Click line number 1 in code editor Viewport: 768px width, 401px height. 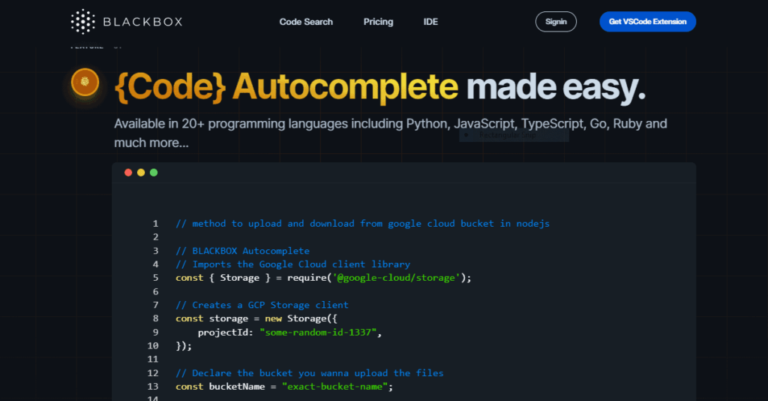tap(155, 224)
